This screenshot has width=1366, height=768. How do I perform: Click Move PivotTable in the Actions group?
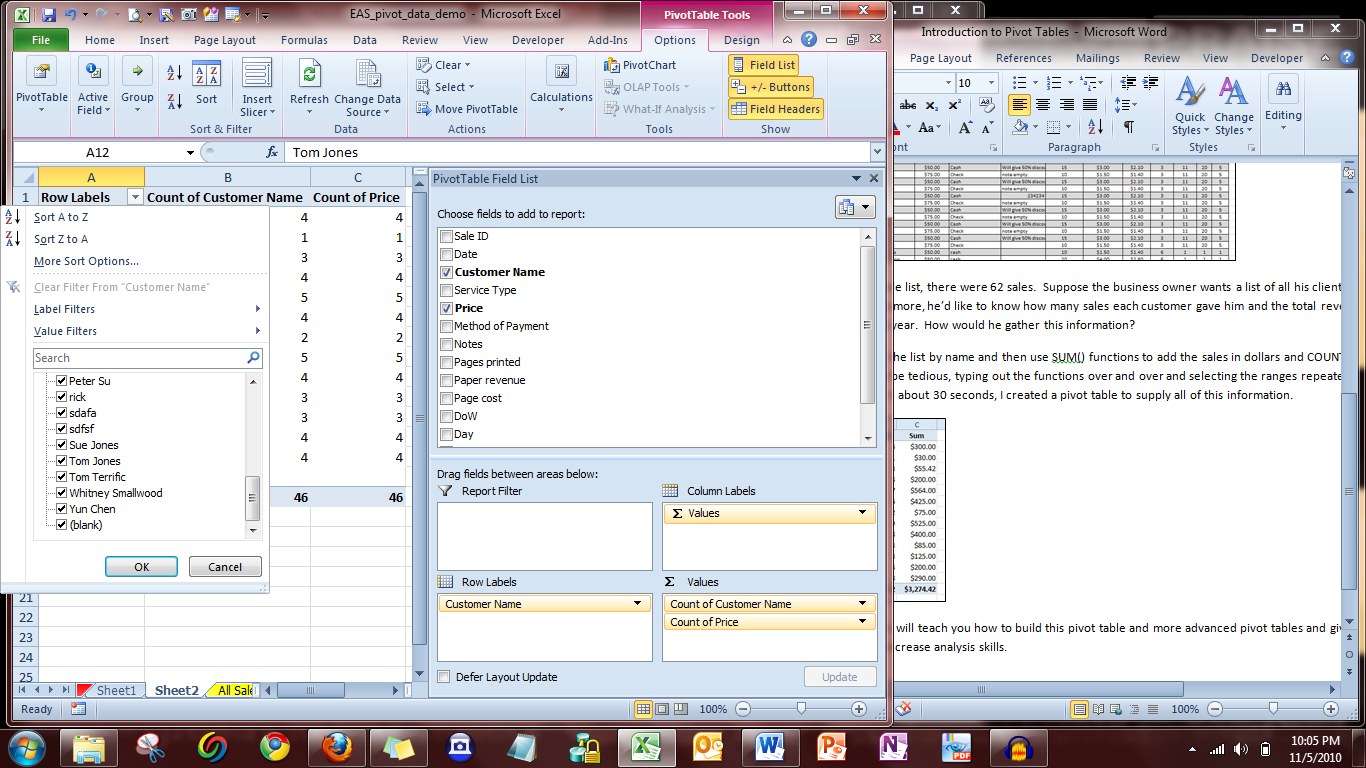[x=467, y=109]
